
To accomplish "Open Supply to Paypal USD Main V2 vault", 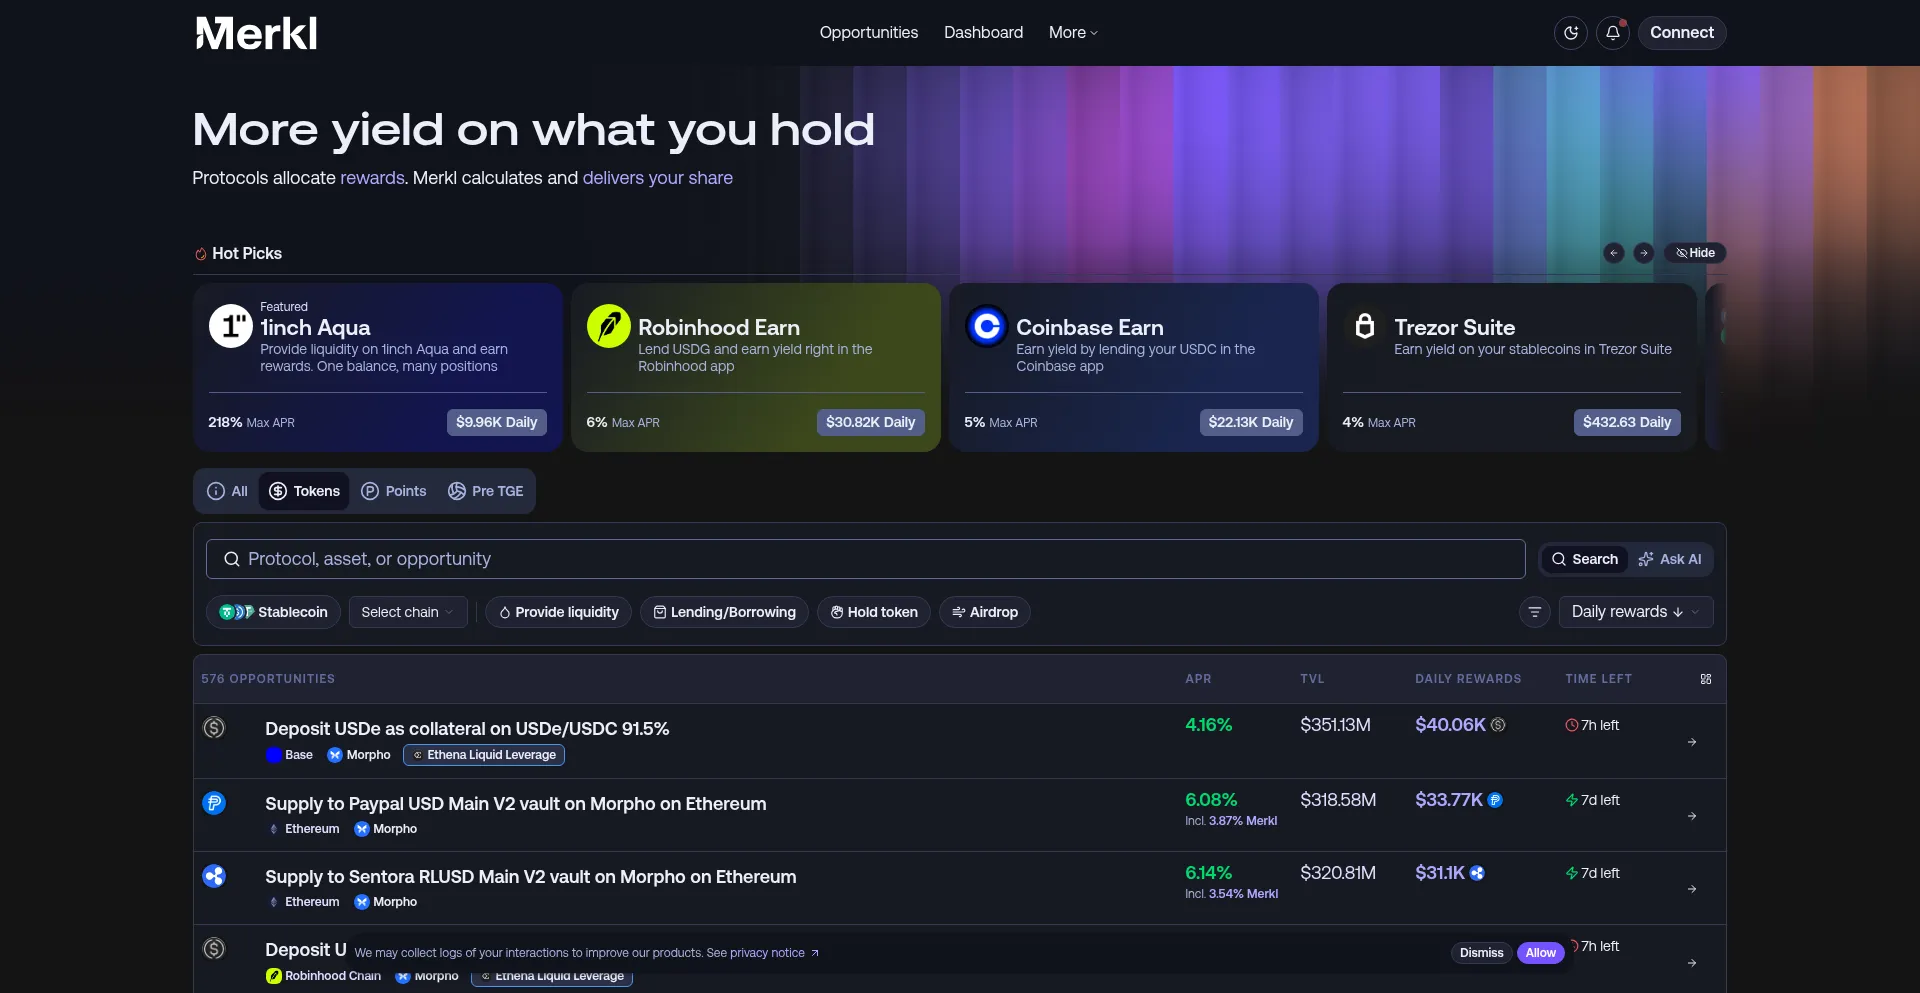I will [x=516, y=804].
